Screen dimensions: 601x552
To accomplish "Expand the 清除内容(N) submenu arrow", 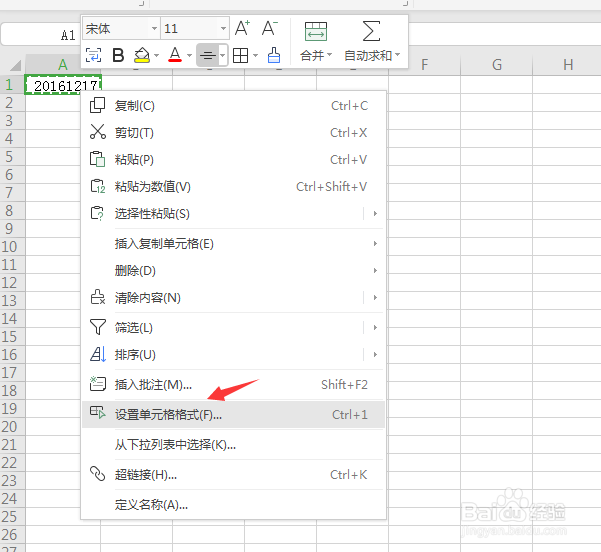I will (x=375, y=297).
